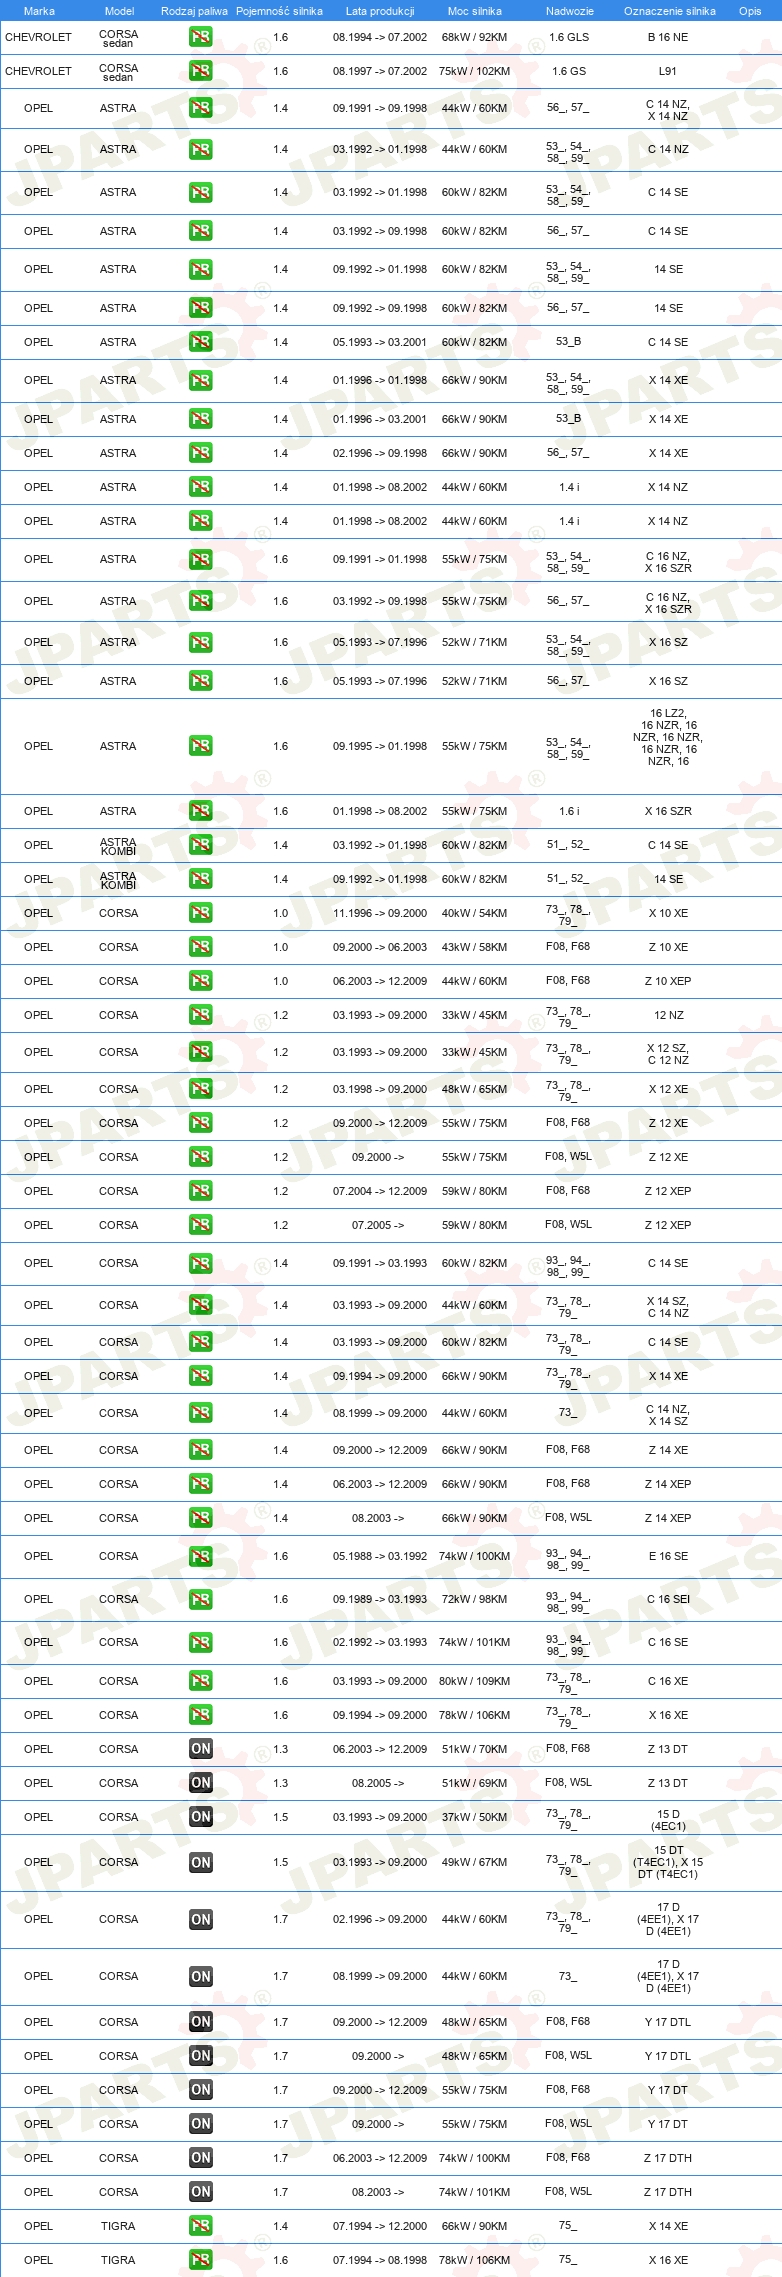Screen dimensions: 782x2277
Task: Select the body cell '1.6 GLS'
Action: point(569,37)
